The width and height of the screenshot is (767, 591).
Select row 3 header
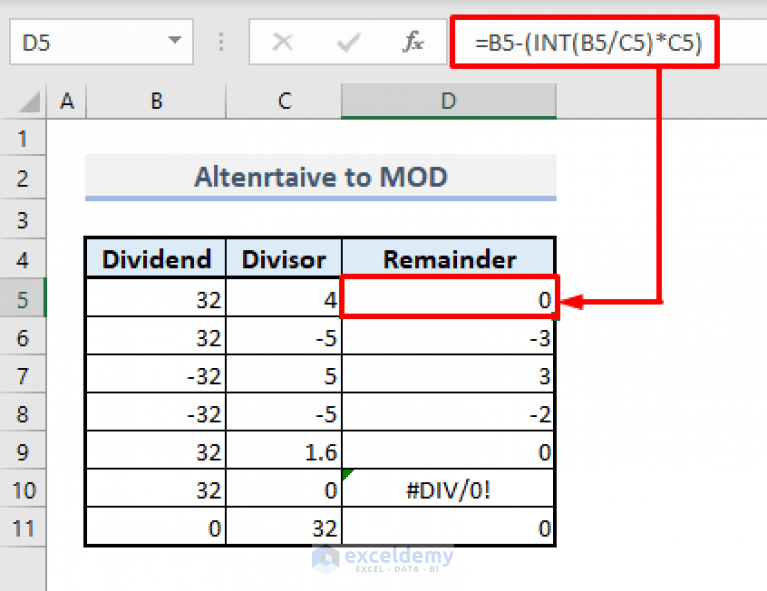coord(23,220)
